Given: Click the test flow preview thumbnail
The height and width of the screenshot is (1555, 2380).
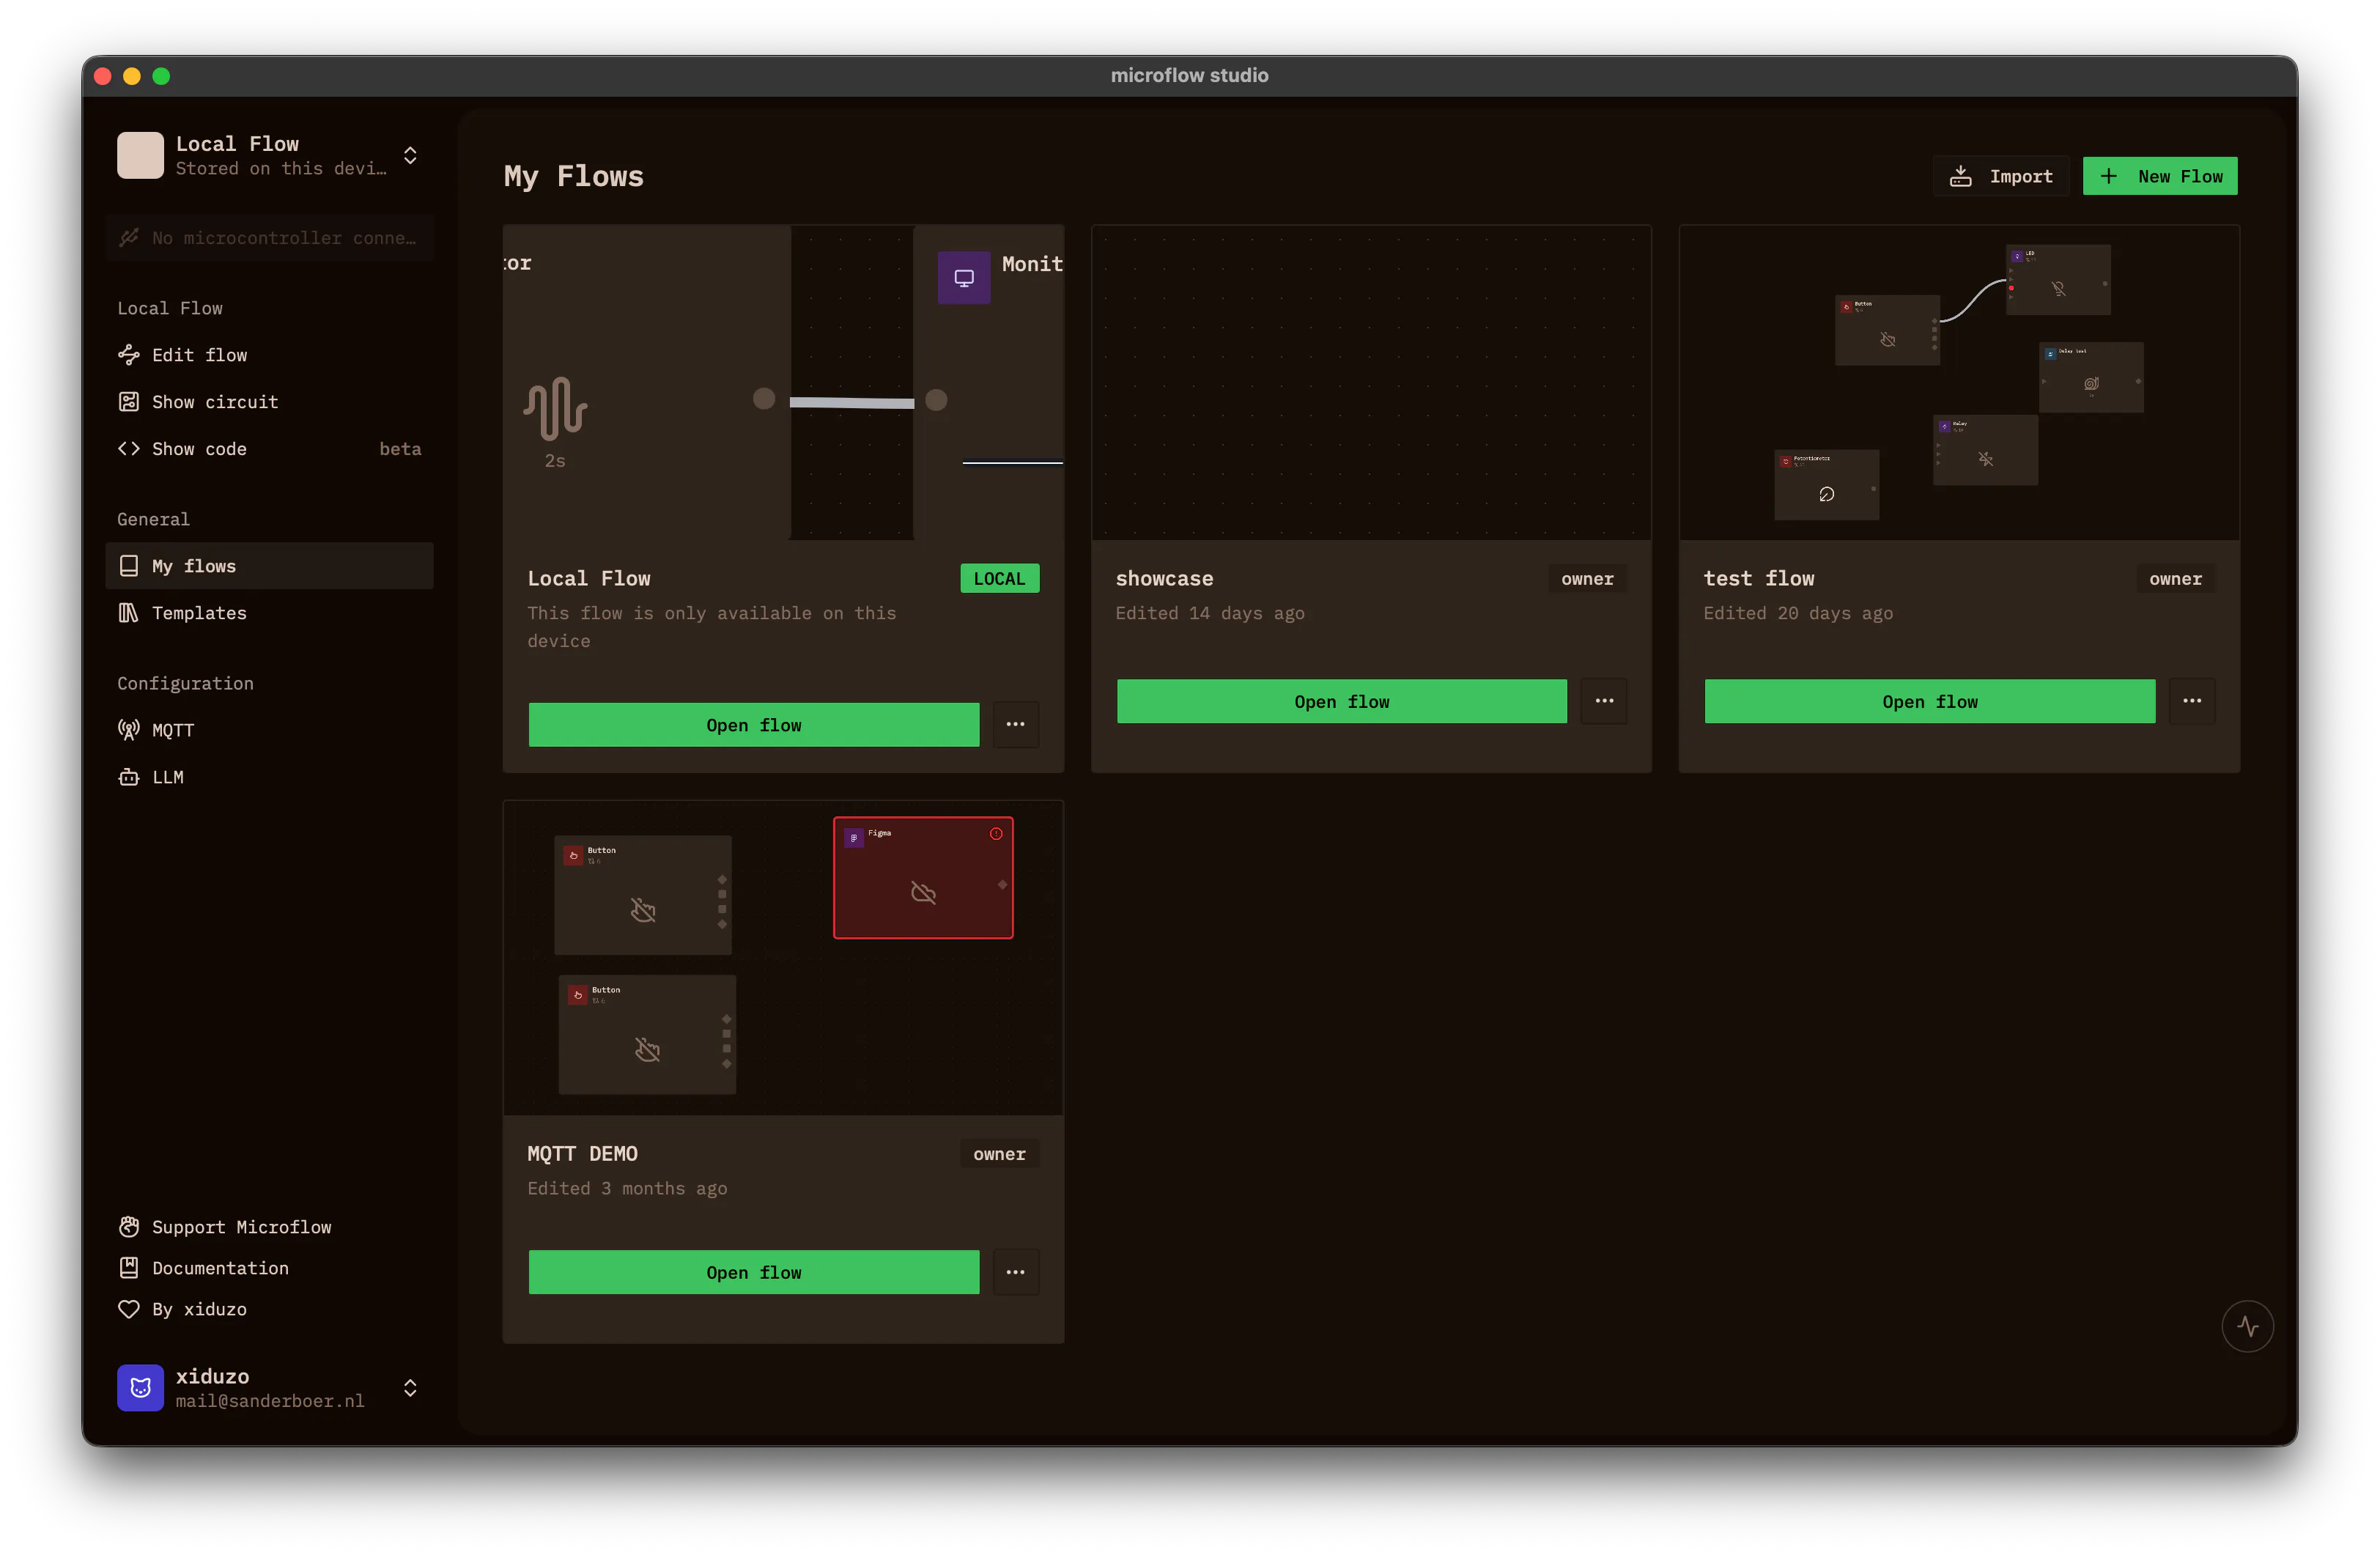Looking at the screenshot, I should tap(1959, 383).
